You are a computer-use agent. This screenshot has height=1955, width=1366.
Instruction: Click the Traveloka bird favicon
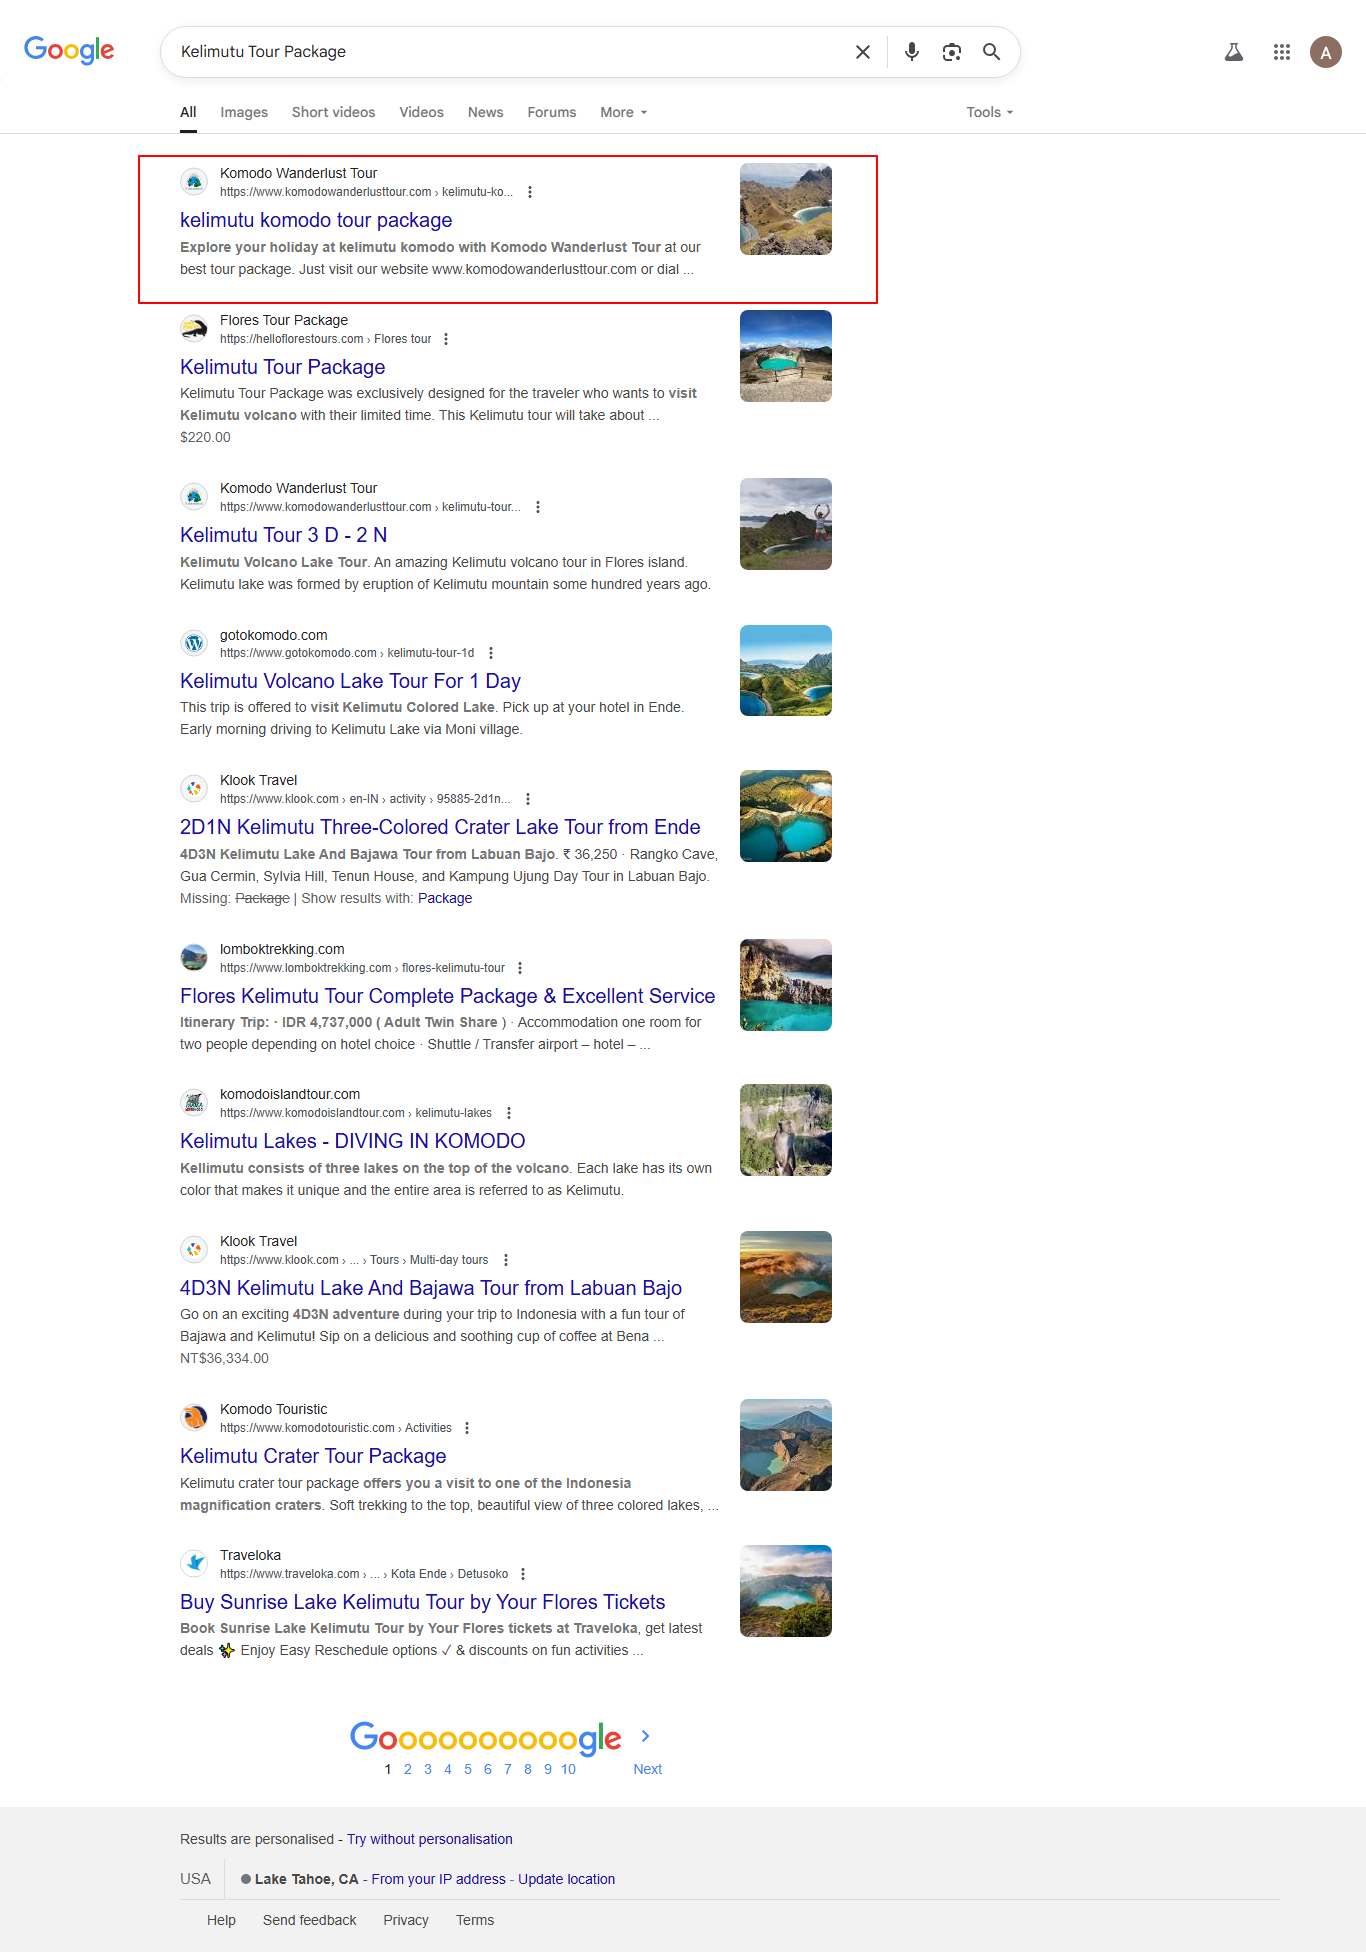pos(194,1563)
